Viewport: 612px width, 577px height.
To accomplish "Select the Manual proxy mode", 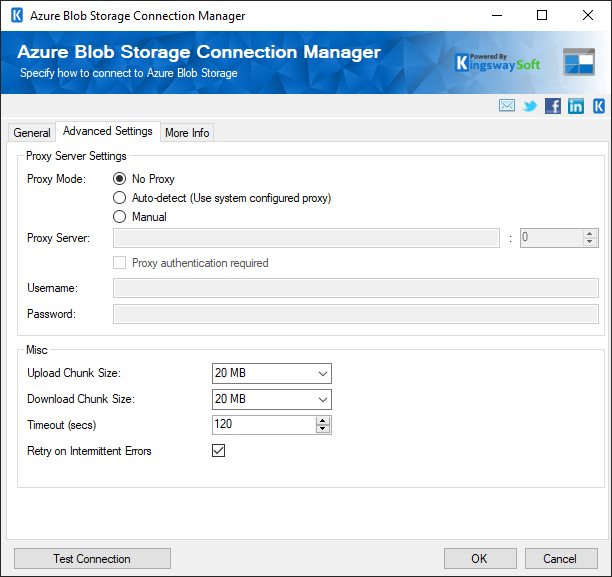I will pos(119,217).
